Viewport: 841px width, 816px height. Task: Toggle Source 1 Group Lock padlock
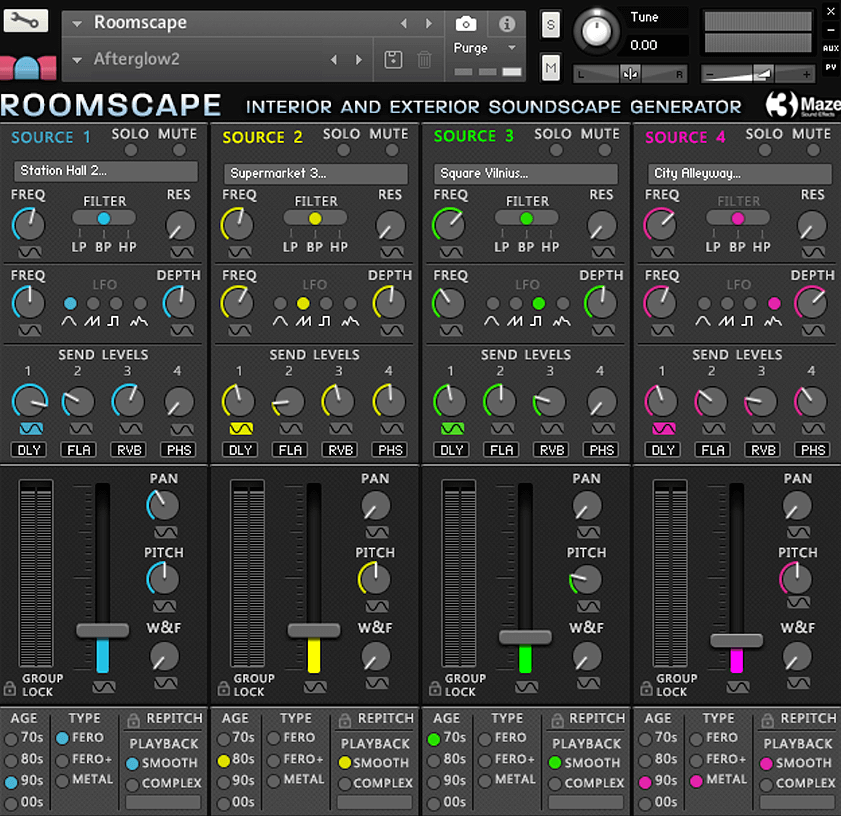tap(10, 688)
